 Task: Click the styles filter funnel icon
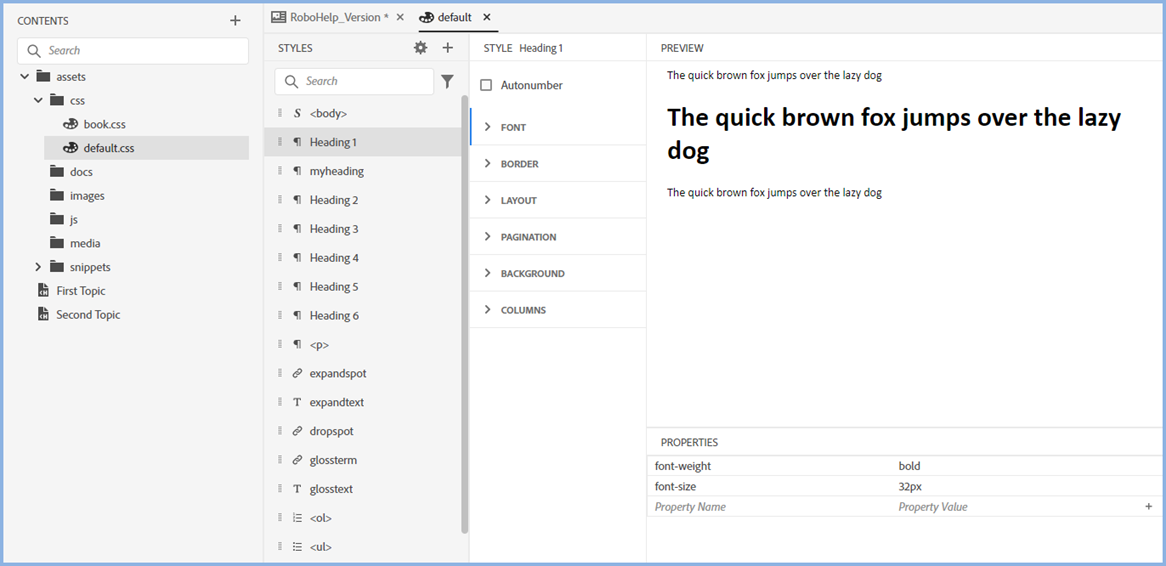pyautogui.click(x=447, y=82)
